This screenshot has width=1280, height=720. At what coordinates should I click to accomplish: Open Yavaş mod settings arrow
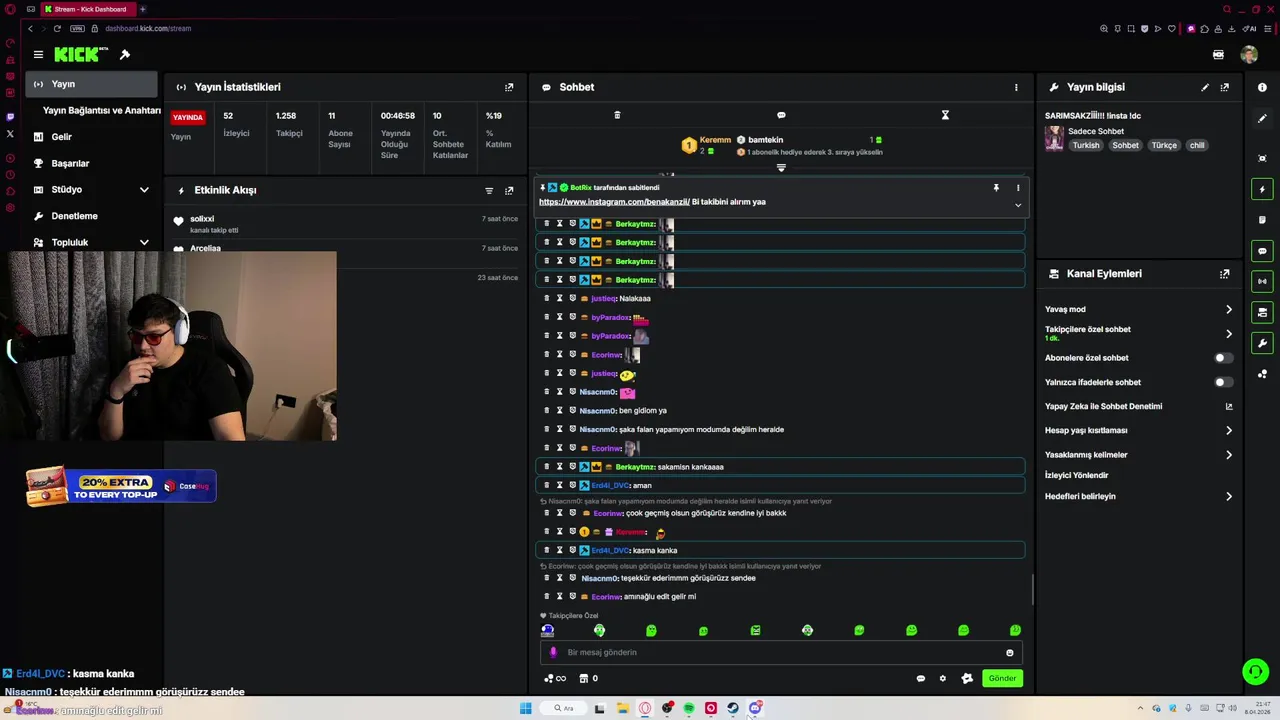pos(1229,310)
